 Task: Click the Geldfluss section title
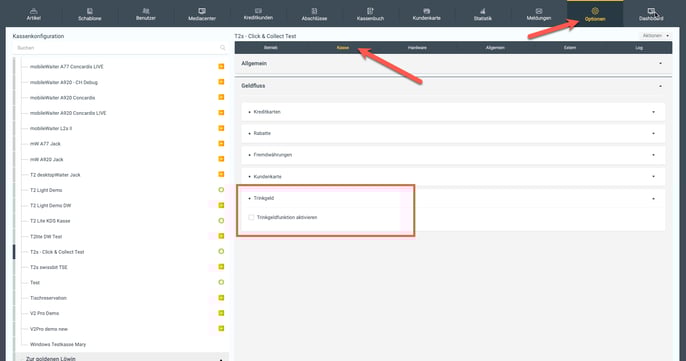[253, 86]
